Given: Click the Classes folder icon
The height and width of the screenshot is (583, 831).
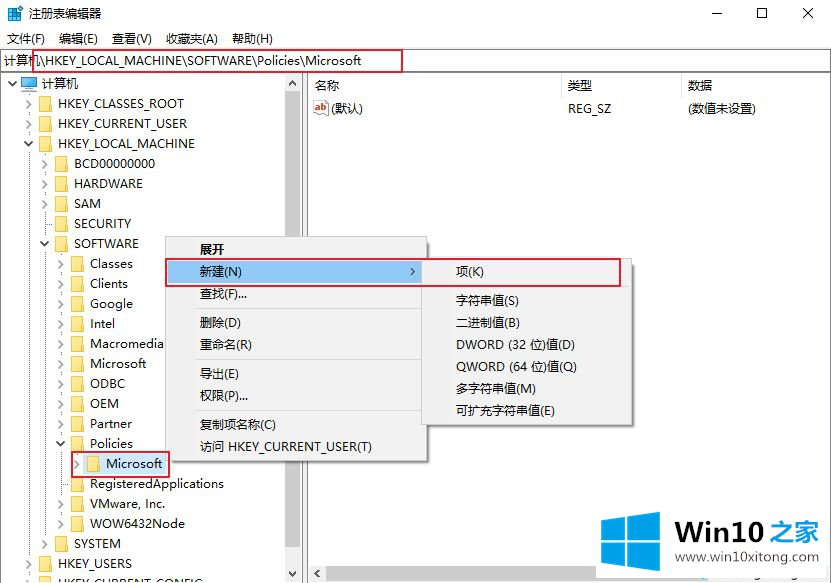Looking at the screenshot, I should coord(78,264).
